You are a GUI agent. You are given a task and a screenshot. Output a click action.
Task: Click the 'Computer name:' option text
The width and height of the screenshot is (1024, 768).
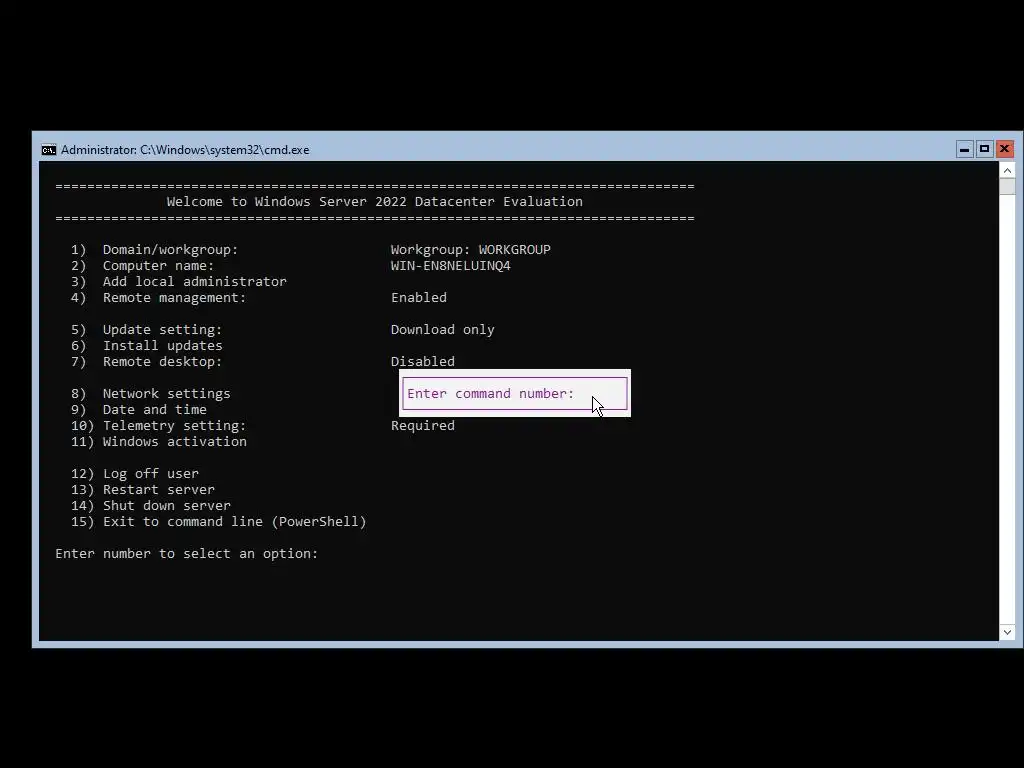[158, 266]
